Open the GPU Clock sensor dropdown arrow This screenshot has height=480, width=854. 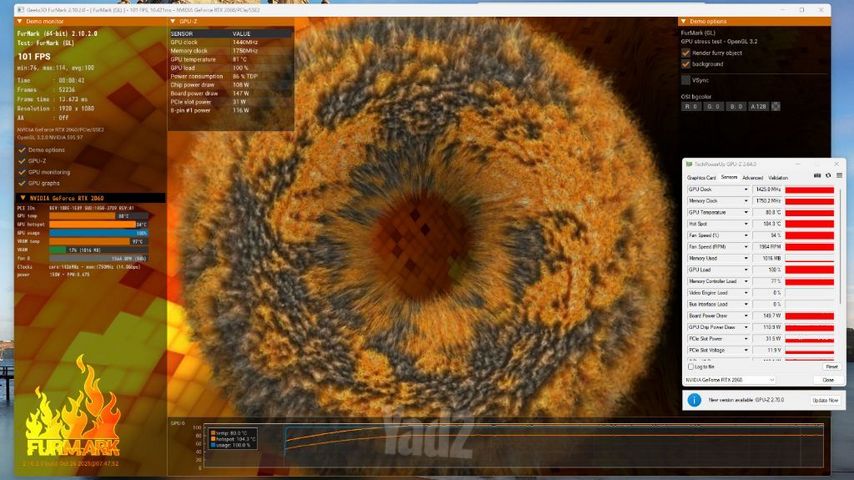pos(746,190)
